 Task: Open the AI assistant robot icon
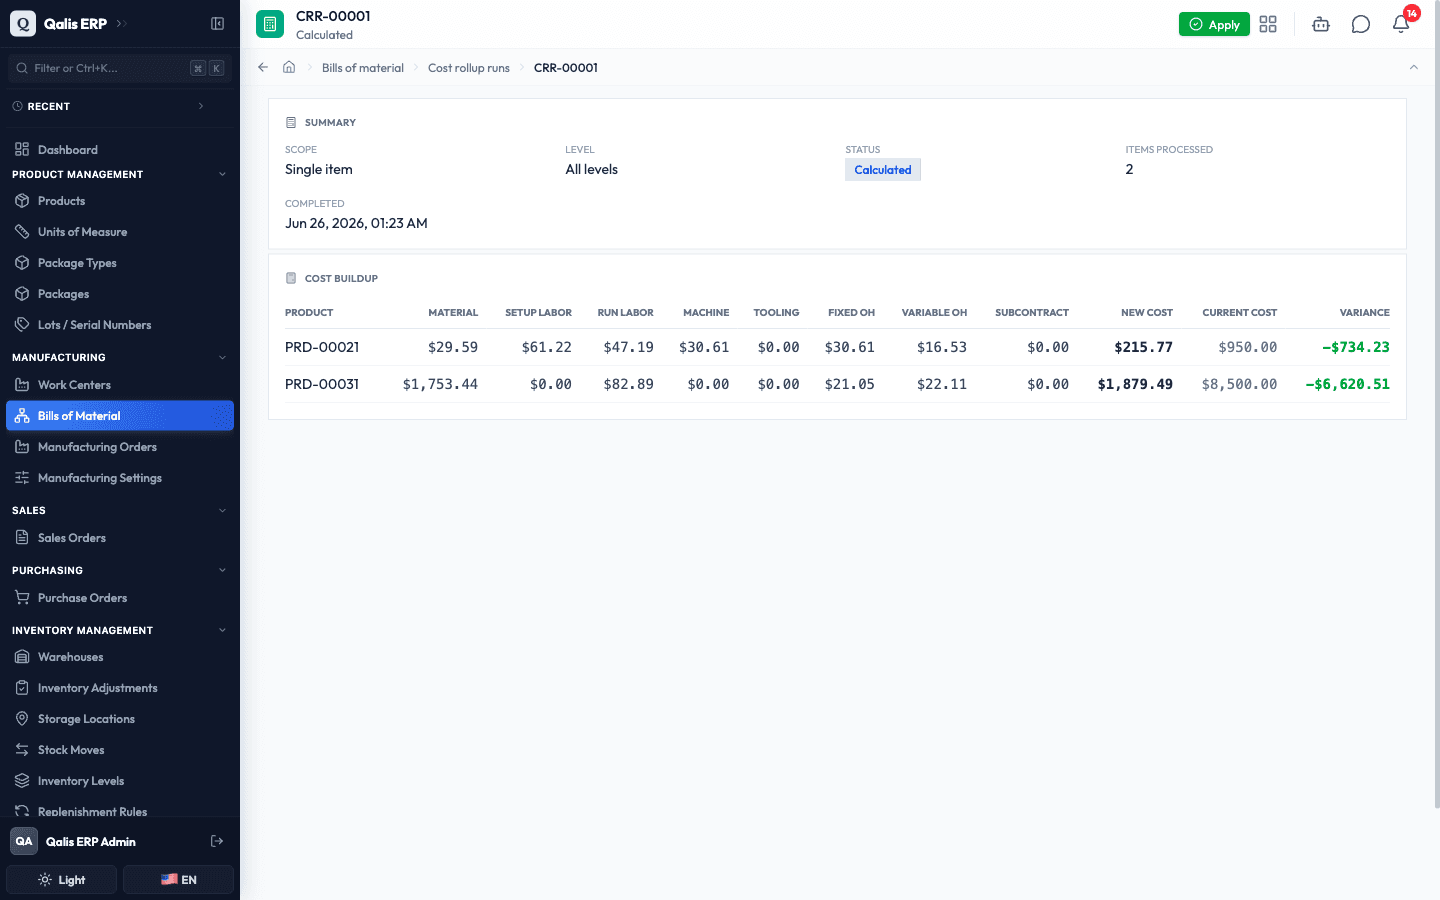coord(1321,24)
